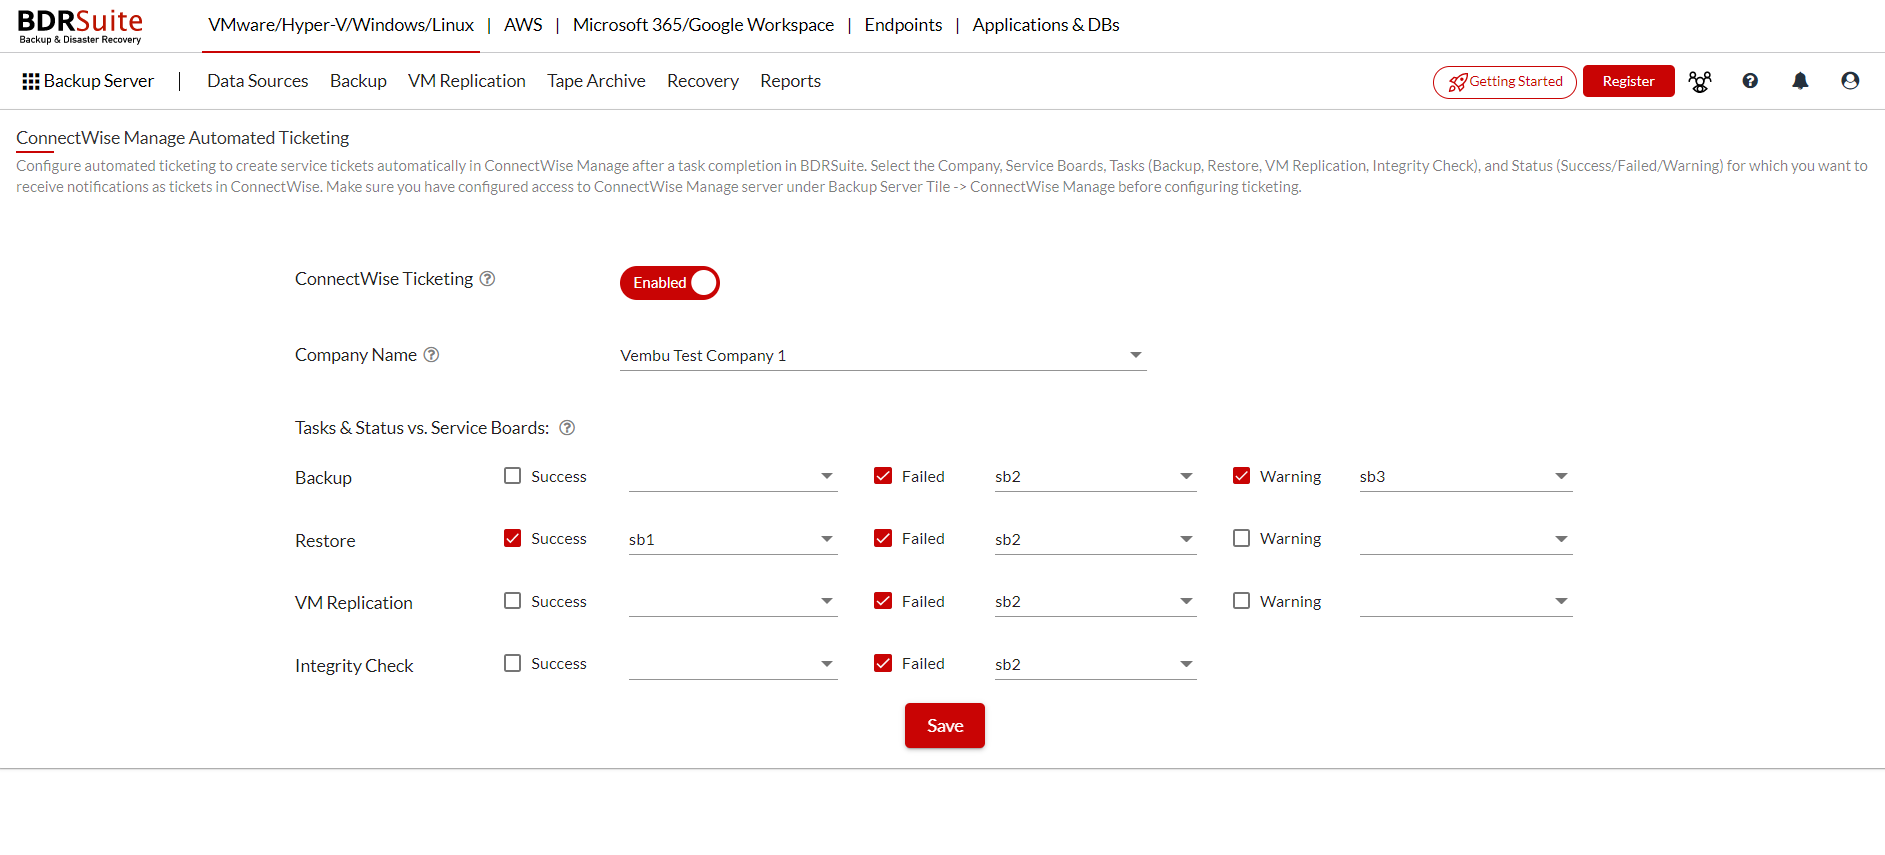Click the Getting Started rocket button
Screen dimensions: 1885x855
pyautogui.click(x=1504, y=81)
